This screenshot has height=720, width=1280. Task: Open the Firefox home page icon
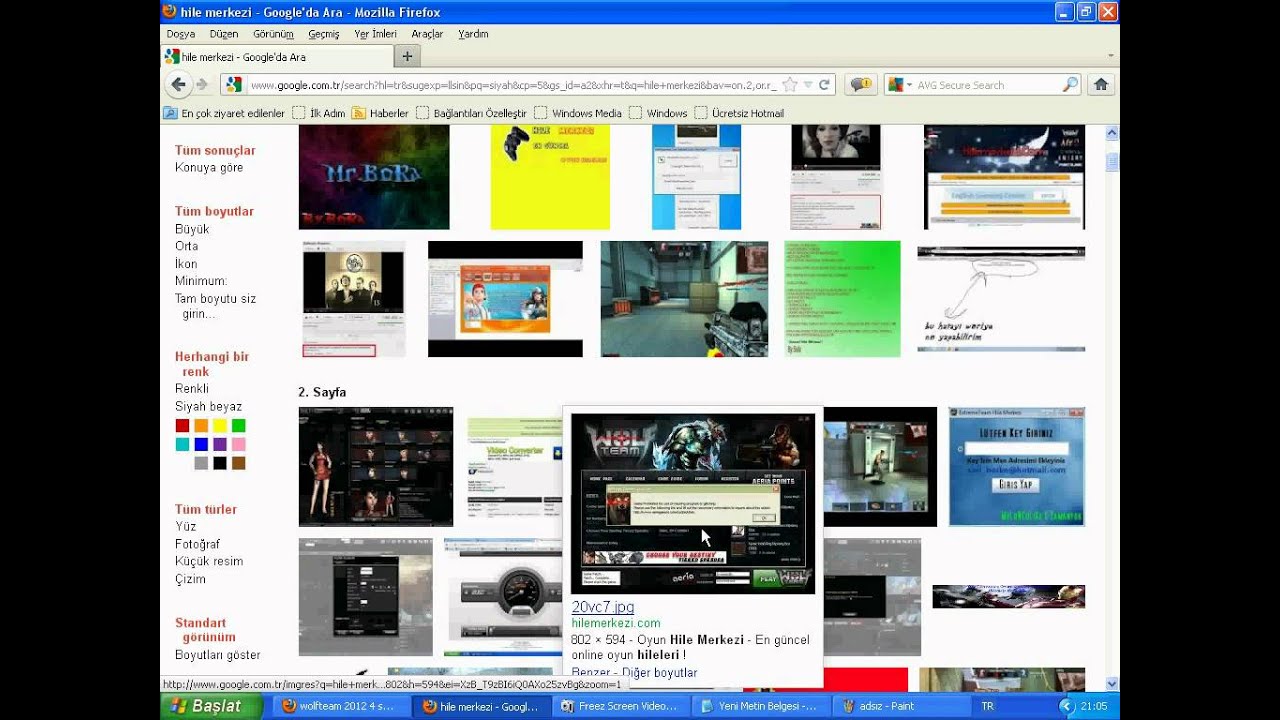tap(1101, 85)
